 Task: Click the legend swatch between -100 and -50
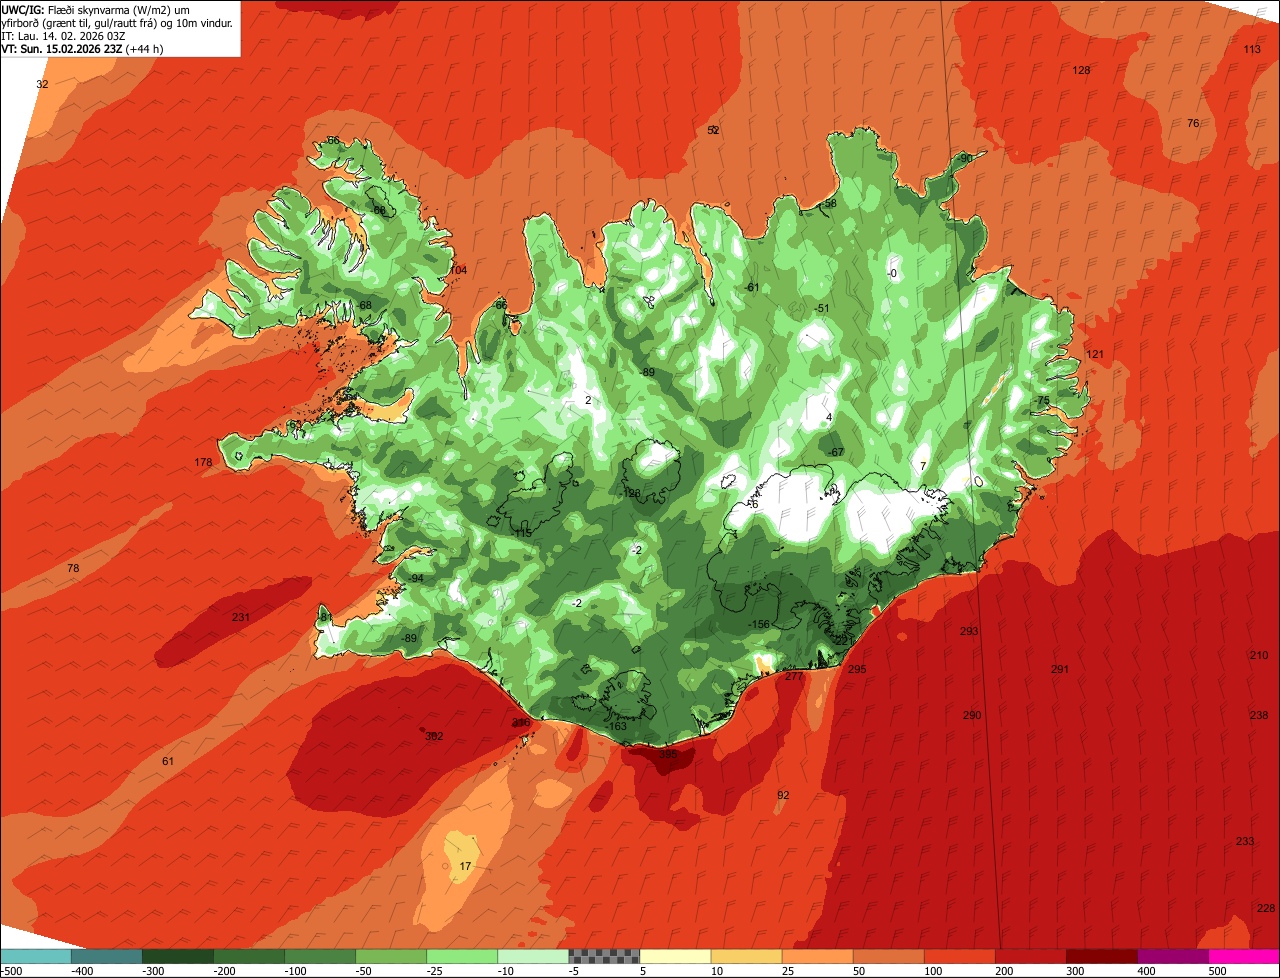click(320, 956)
